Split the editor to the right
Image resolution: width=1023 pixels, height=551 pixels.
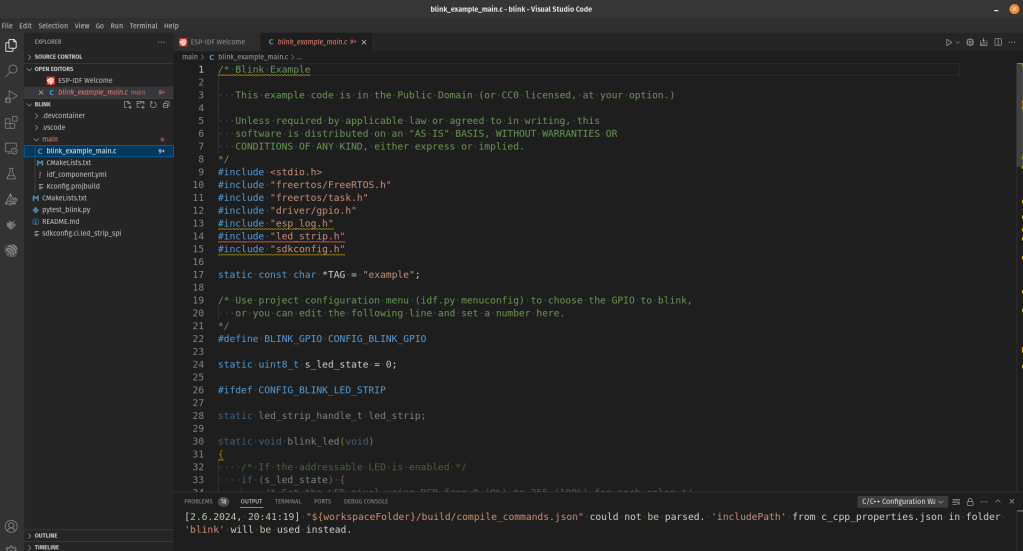coord(997,42)
